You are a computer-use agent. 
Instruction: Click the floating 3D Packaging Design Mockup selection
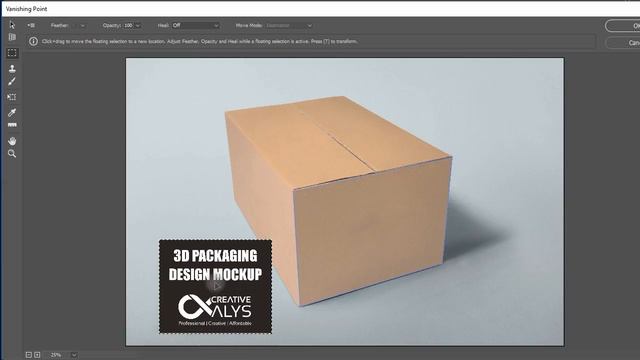coord(215,287)
